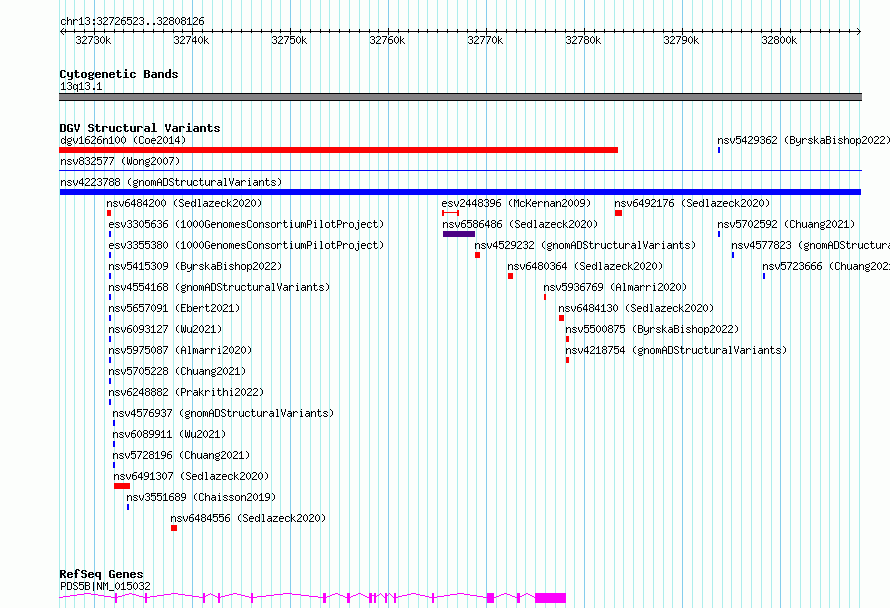The image size is (890, 608).
Task: Open nsv5415309 (ByrskaBishop2022) entry
Action: point(195,266)
